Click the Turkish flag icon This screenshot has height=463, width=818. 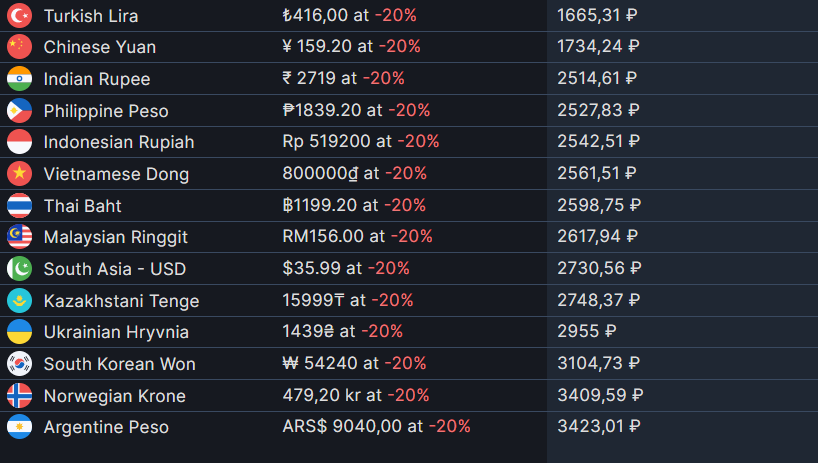click(19, 16)
